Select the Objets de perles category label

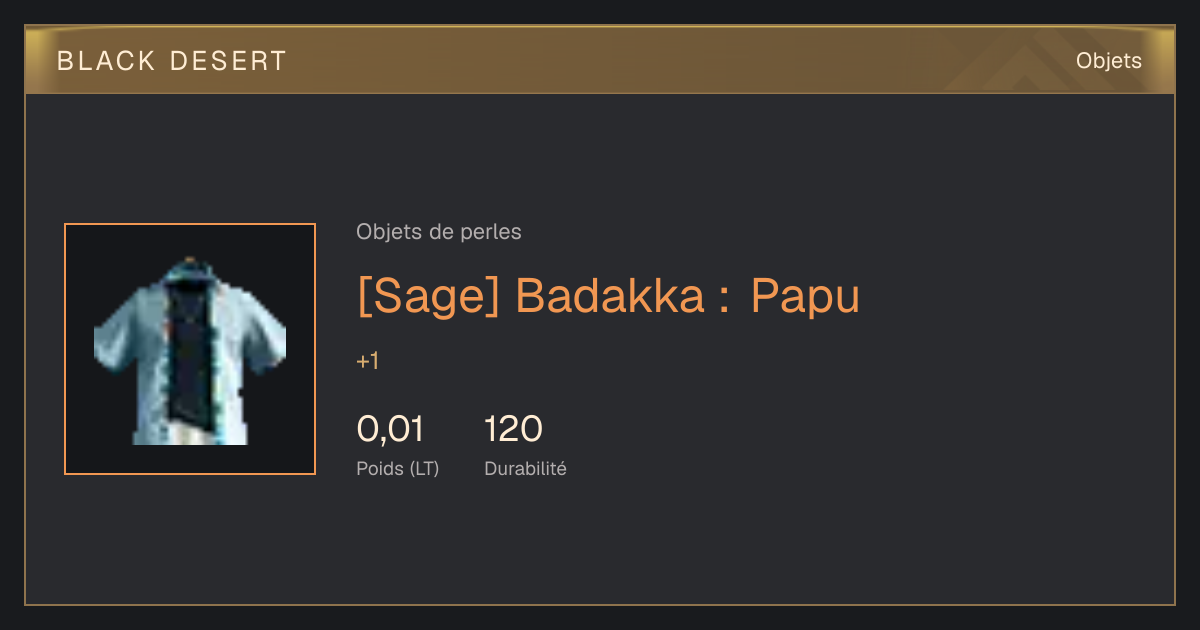438,232
